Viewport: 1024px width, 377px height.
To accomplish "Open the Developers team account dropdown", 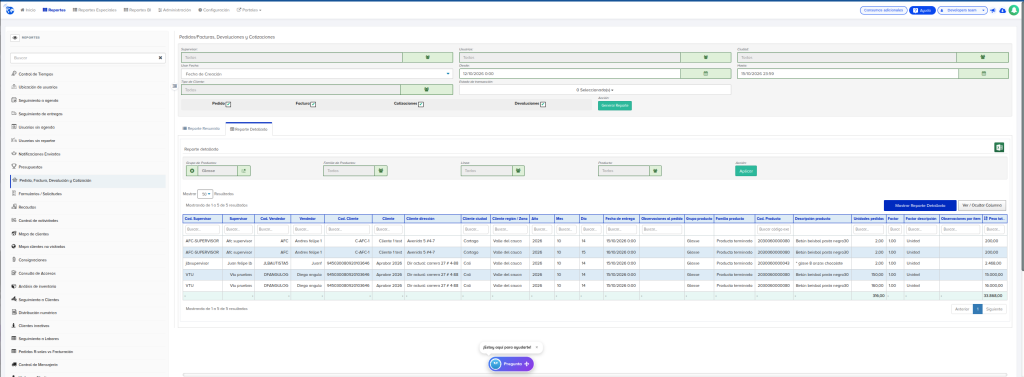I will point(963,10).
